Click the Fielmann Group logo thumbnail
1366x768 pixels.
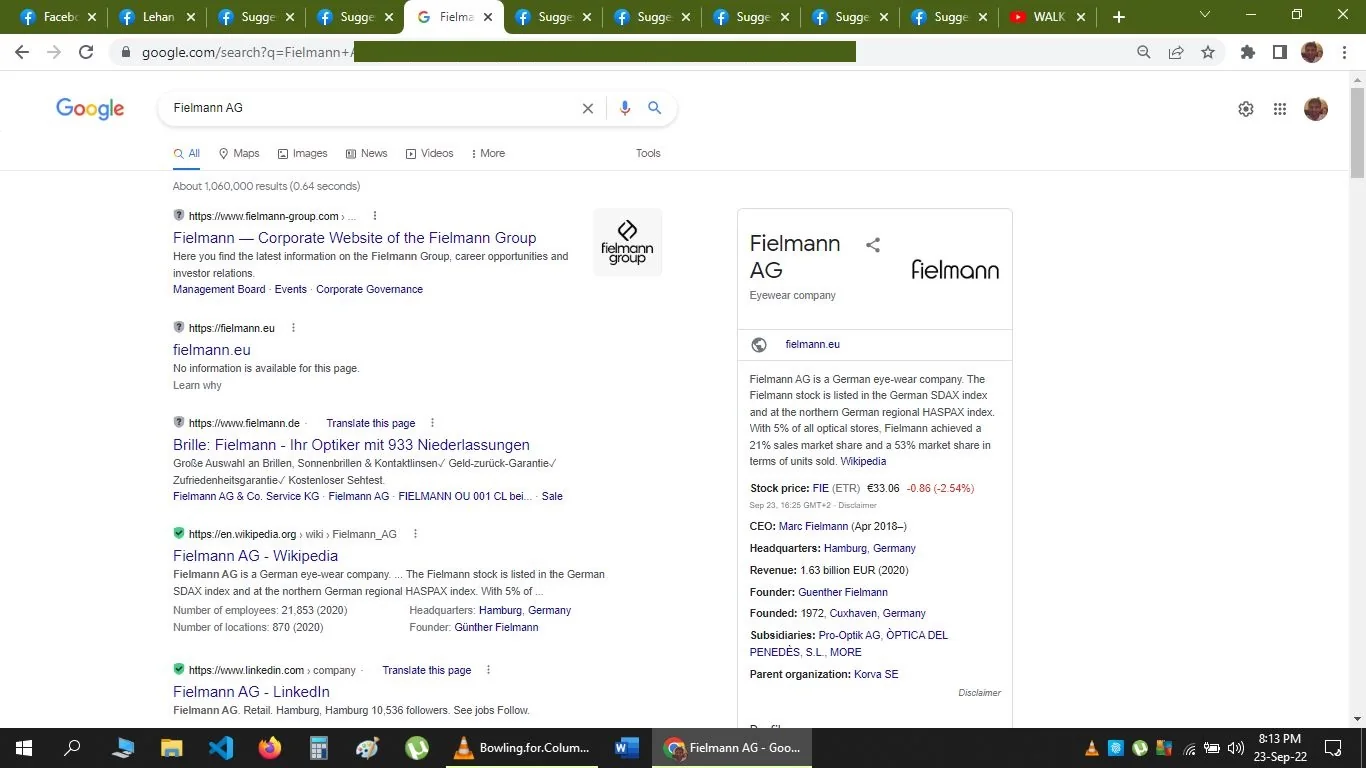(x=628, y=242)
